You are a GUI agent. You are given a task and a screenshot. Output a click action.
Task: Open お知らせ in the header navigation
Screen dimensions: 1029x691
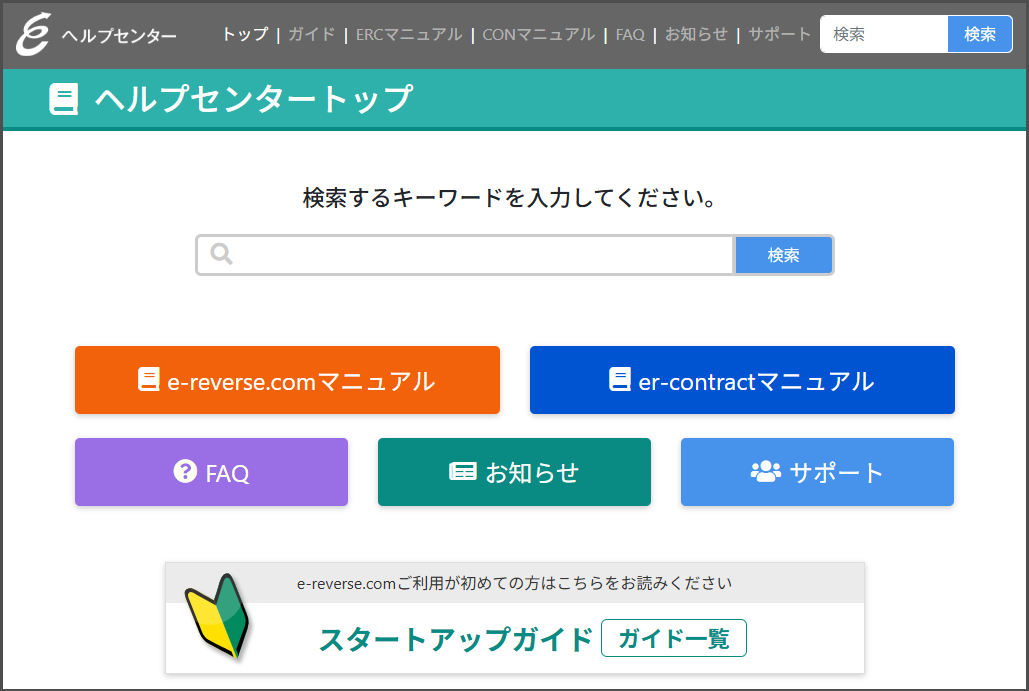click(x=696, y=34)
